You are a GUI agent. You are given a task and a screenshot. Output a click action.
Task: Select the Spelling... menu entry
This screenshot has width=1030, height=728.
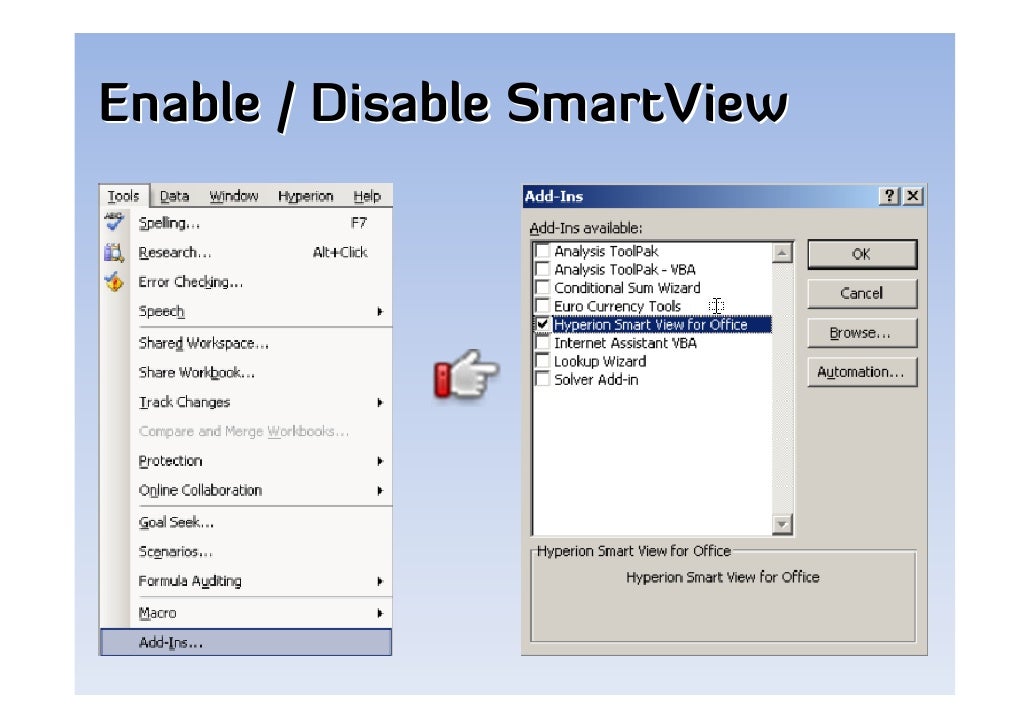pos(246,223)
